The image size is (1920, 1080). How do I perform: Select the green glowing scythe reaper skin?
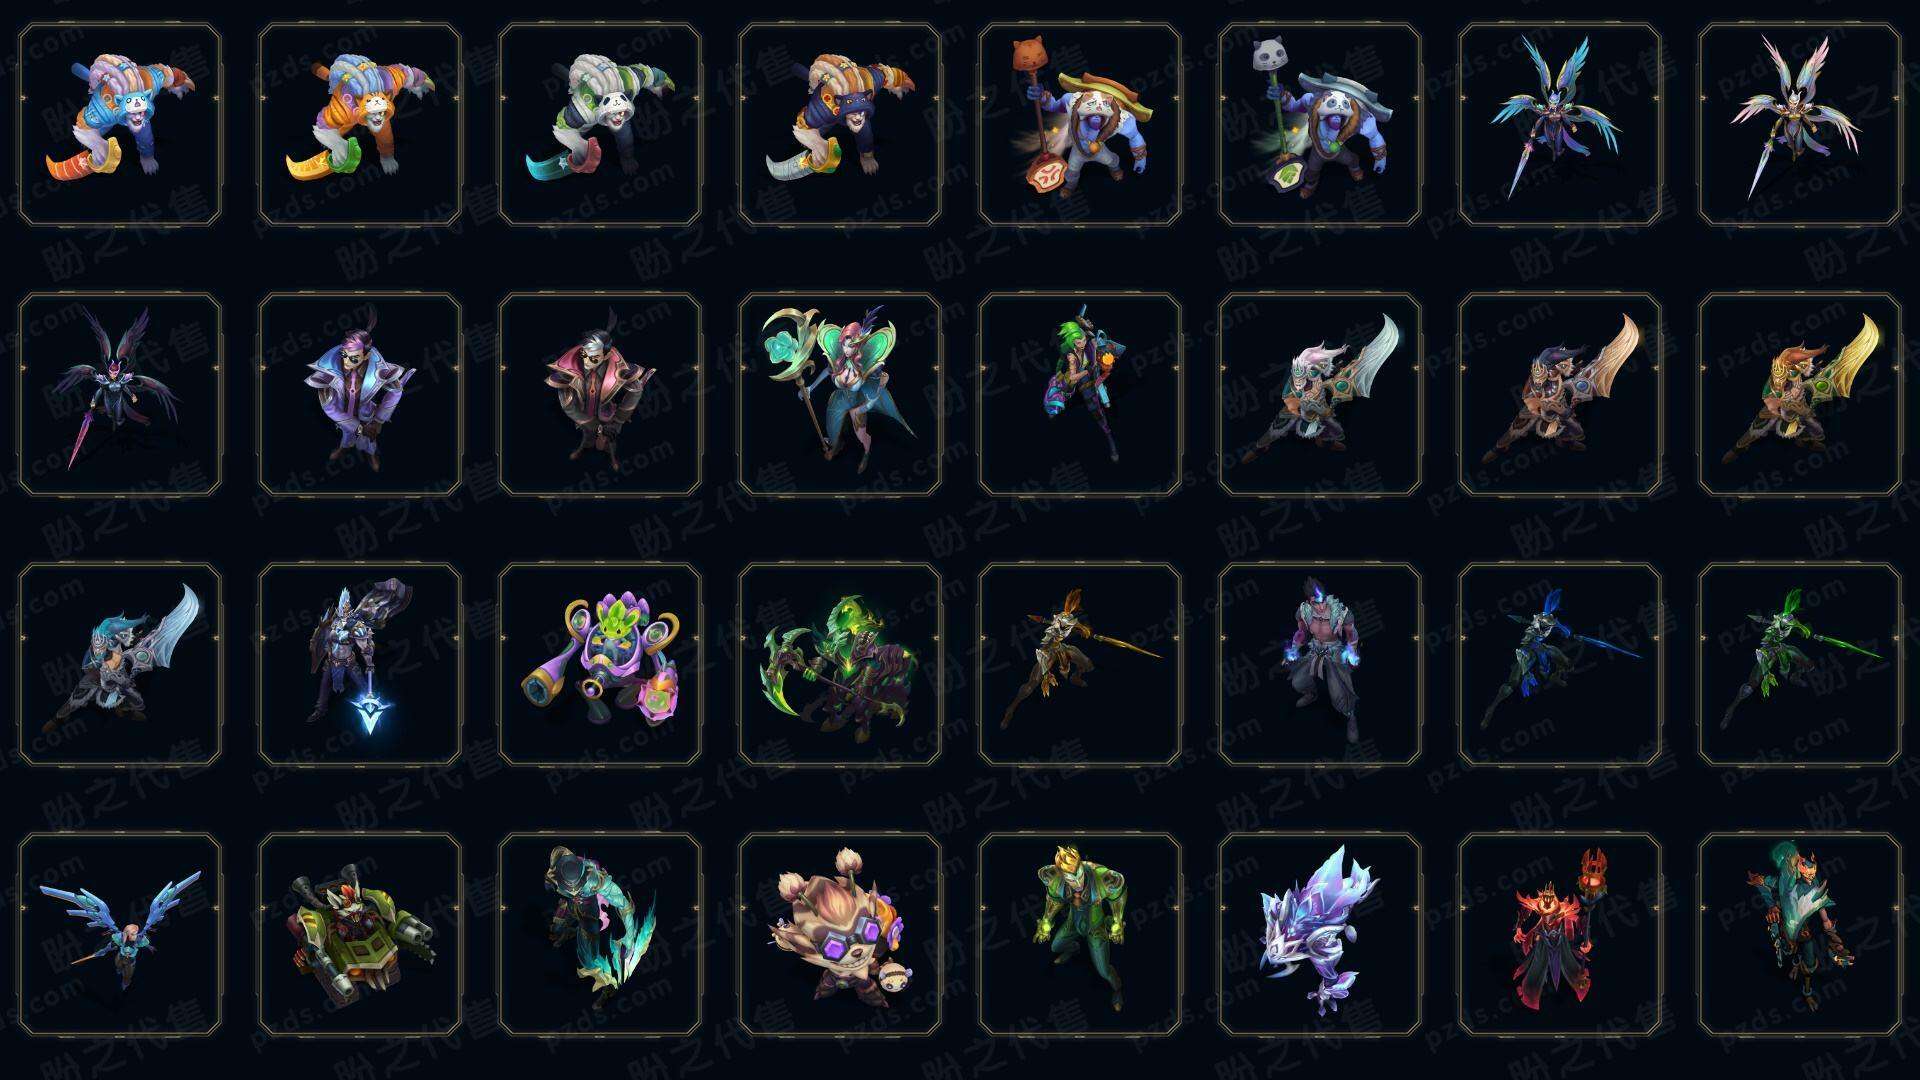840,664
